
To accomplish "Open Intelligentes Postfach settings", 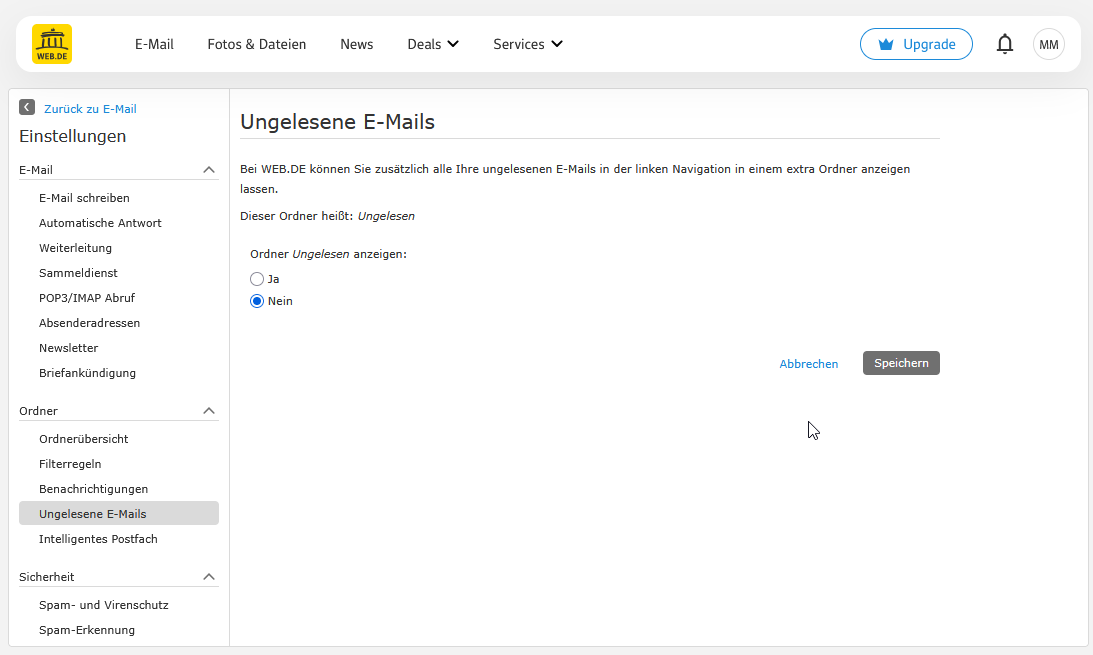I will coord(98,539).
